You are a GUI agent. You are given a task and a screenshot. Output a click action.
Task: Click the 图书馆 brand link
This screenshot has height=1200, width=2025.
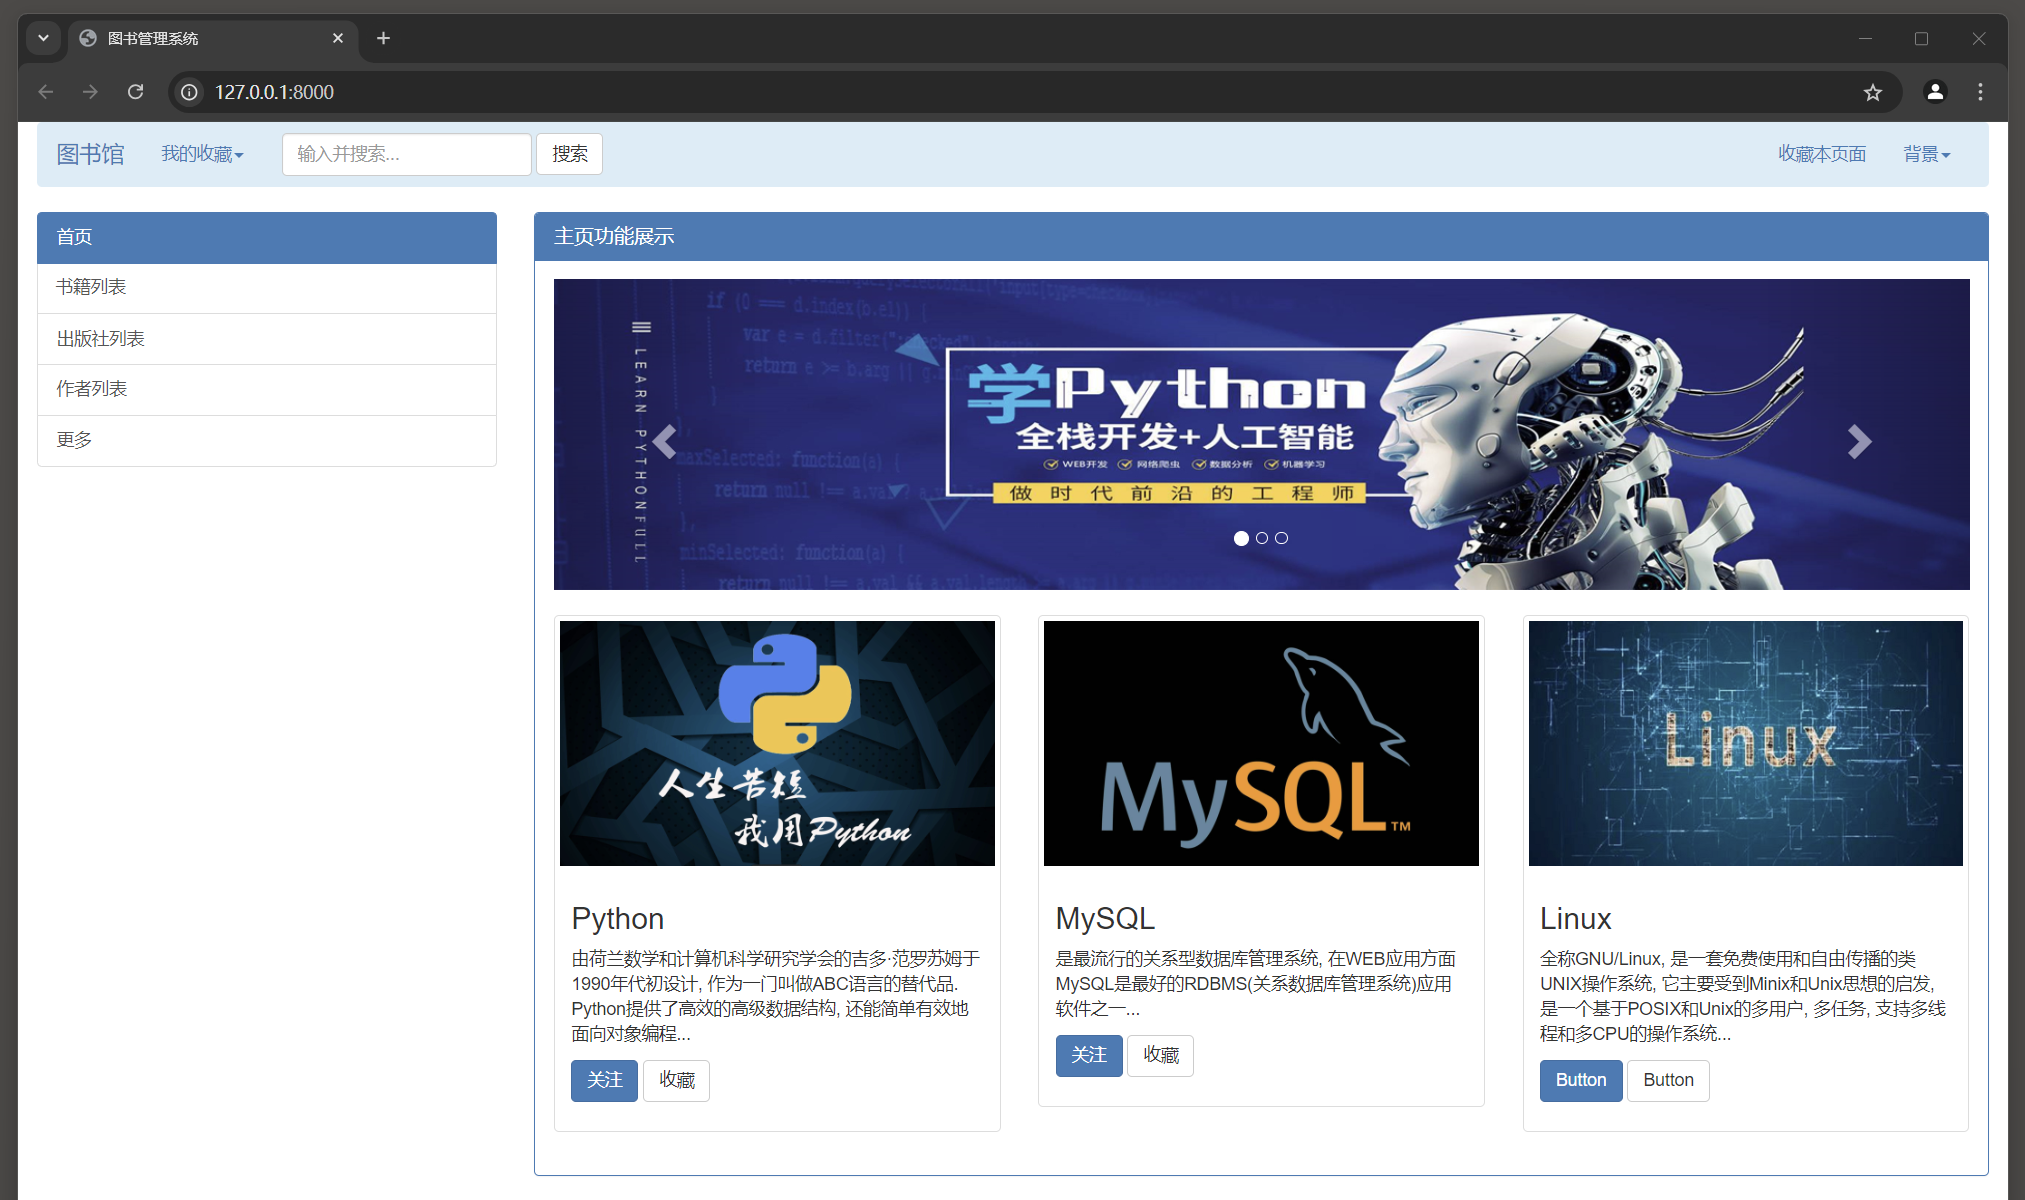pos(90,154)
